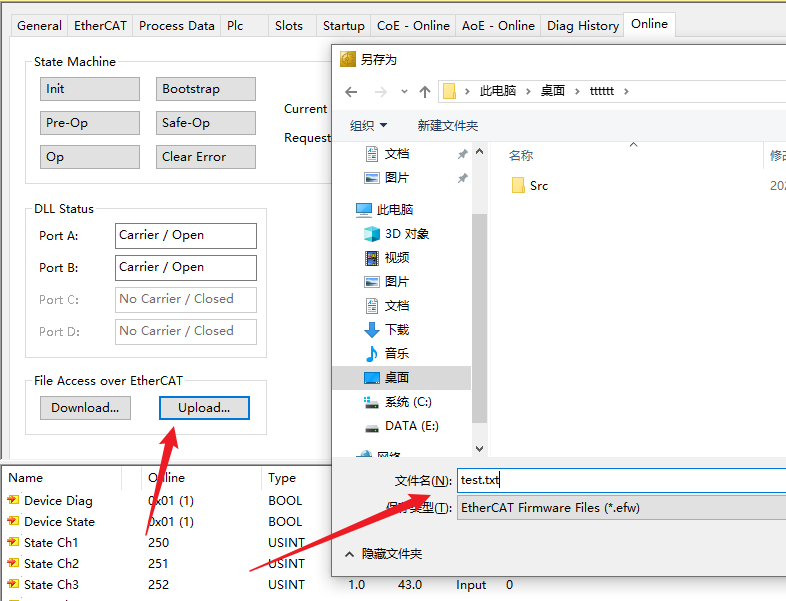Click the Download... button

pos(85,408)
